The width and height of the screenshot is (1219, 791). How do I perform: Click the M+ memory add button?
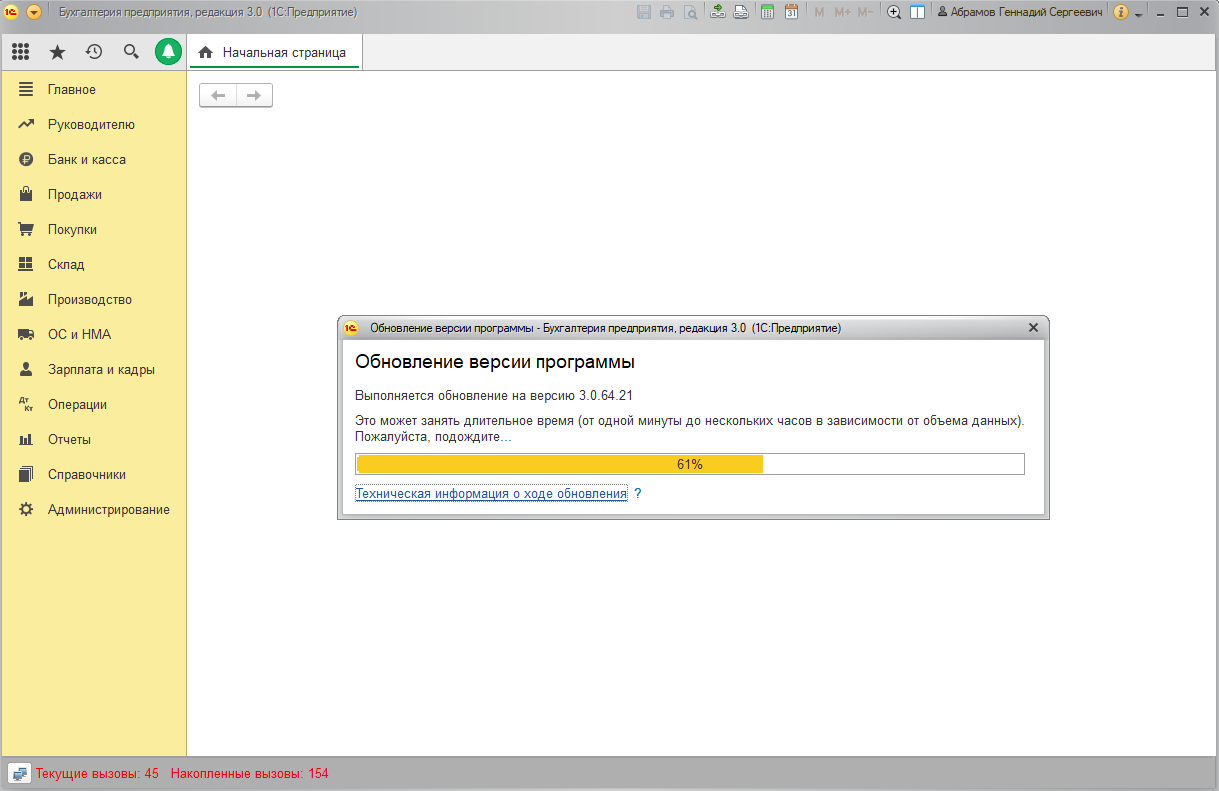[842, 12]
